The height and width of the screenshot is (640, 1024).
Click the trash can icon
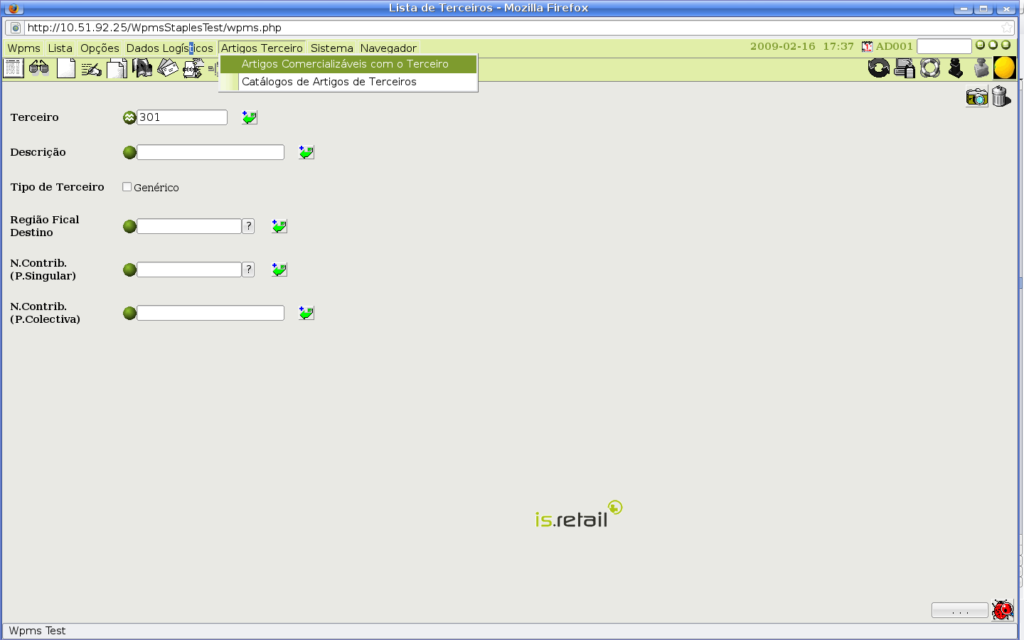coord(1001,97)
